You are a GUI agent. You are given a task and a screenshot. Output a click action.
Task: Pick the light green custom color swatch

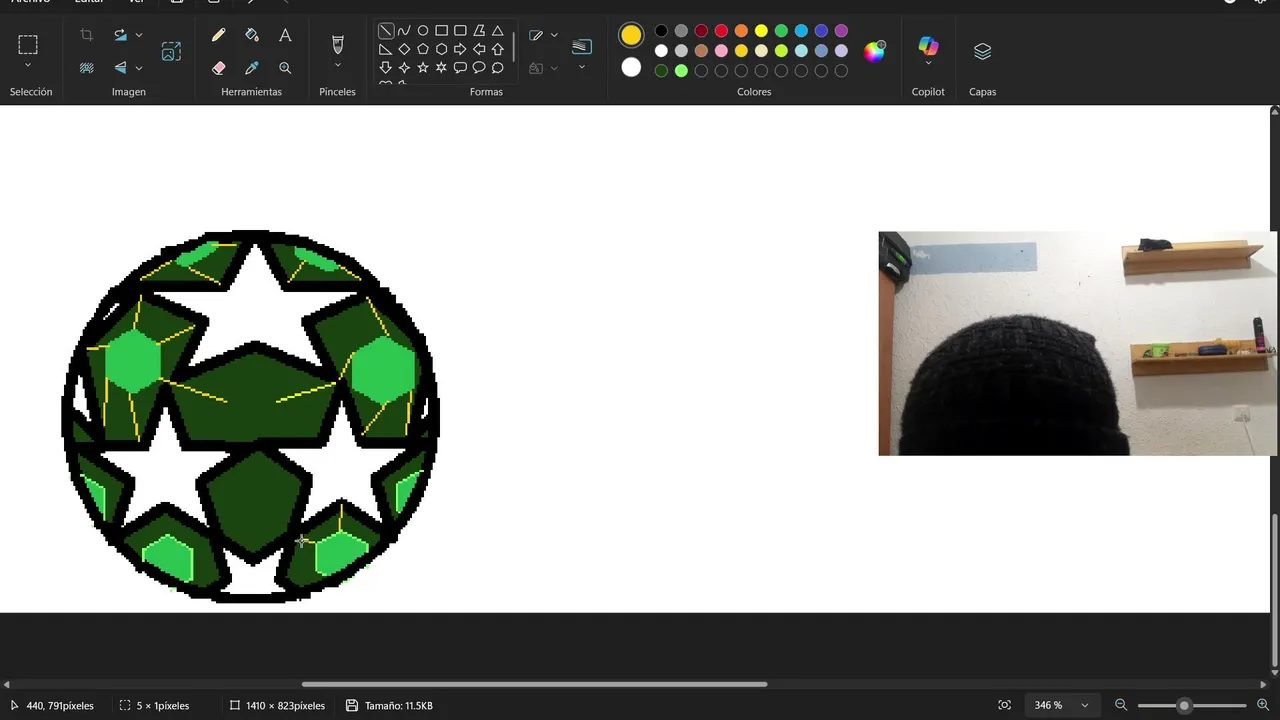click(681, 71)
